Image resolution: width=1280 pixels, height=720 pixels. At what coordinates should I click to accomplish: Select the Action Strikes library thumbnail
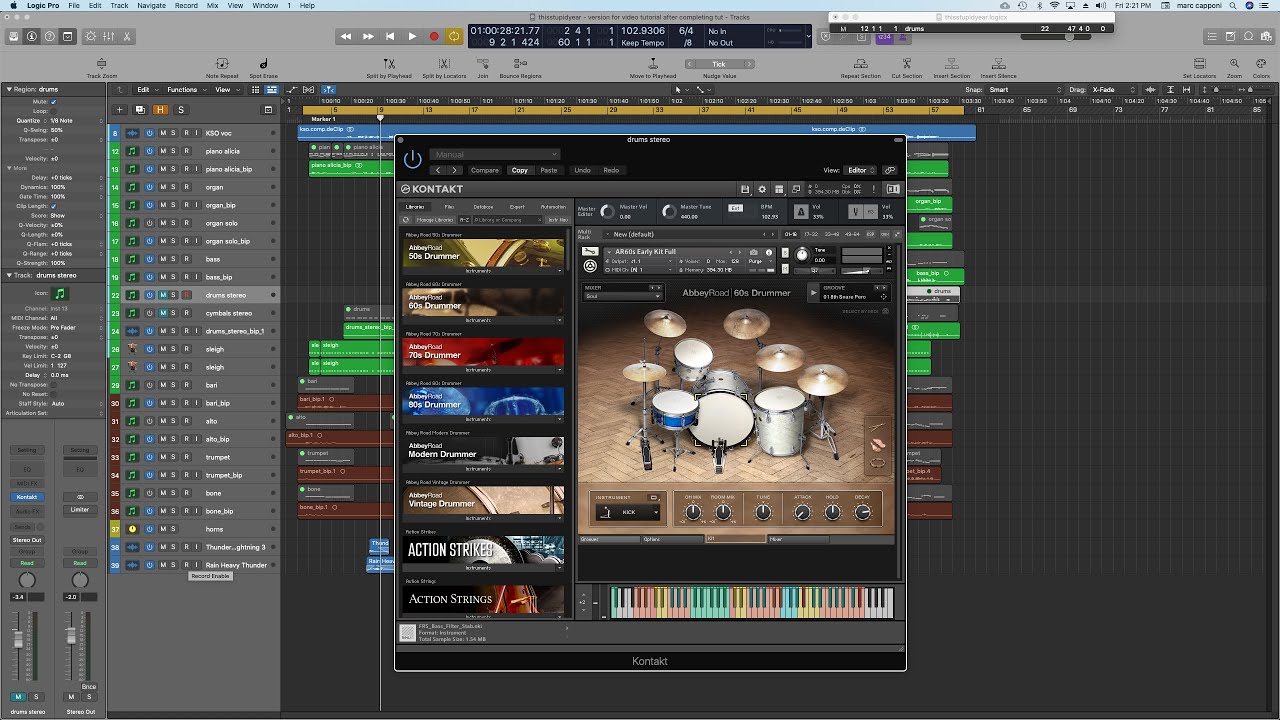pyautogui.click(x=483, y=550)
